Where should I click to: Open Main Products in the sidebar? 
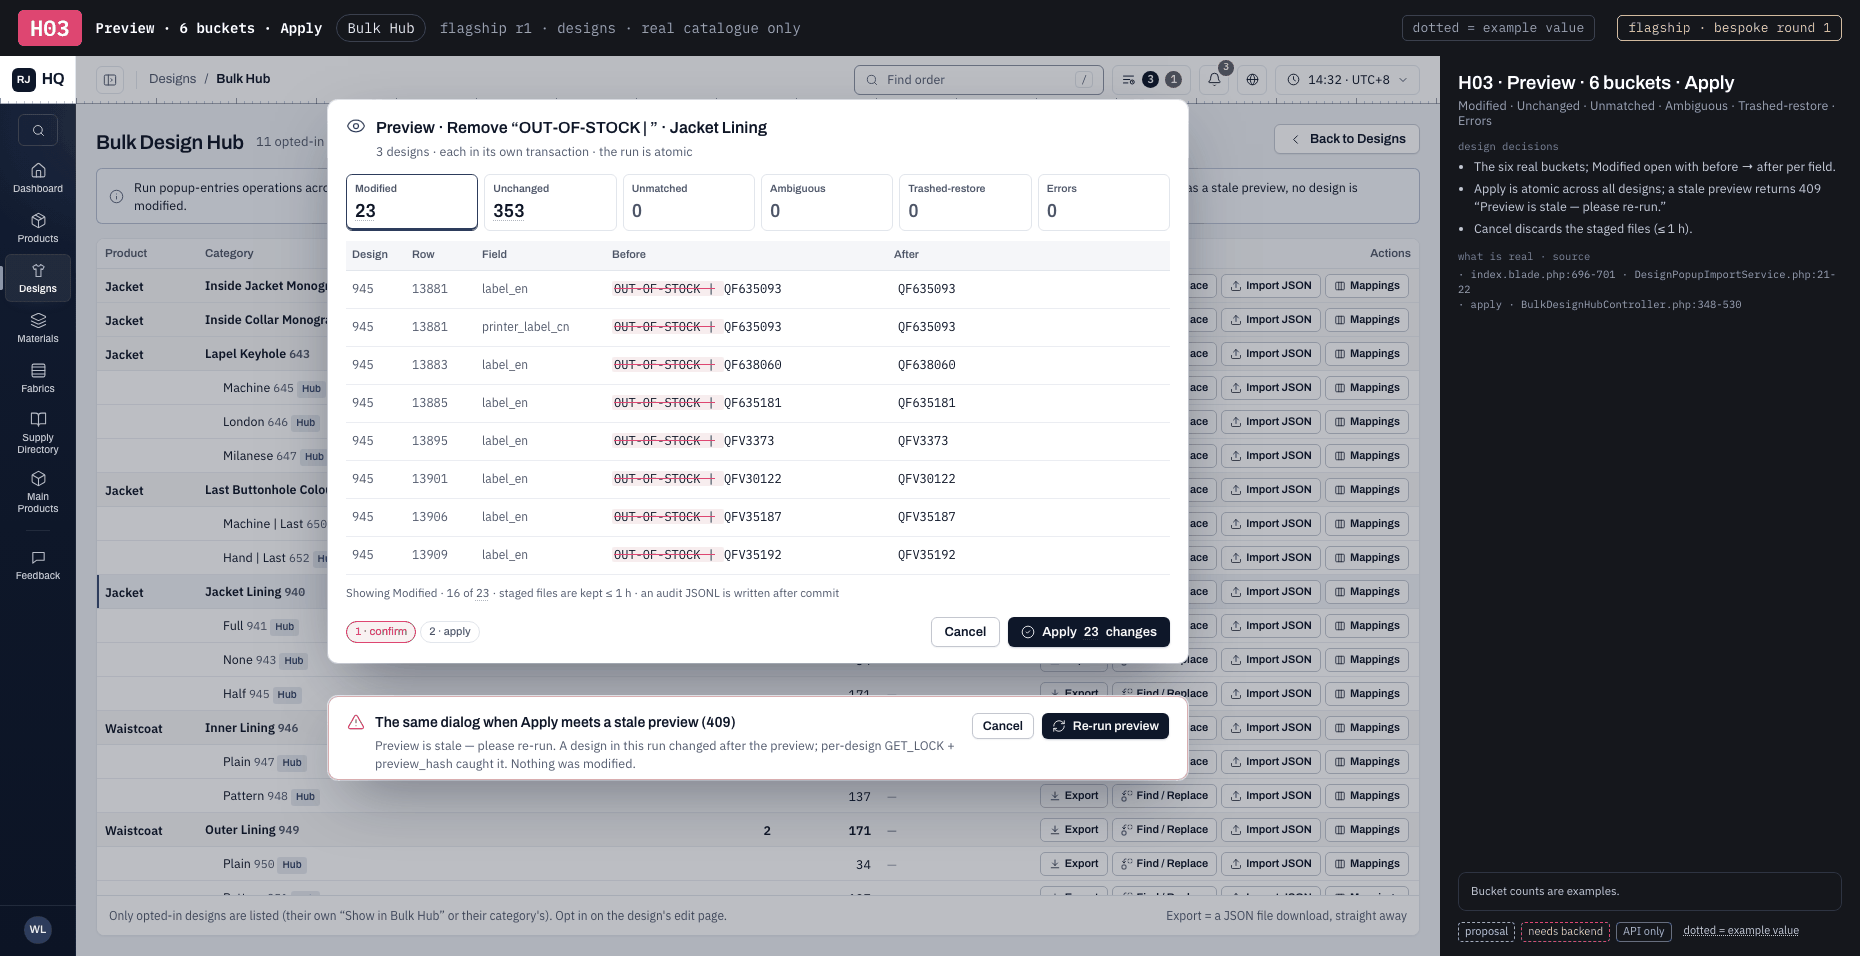(38, 491)
